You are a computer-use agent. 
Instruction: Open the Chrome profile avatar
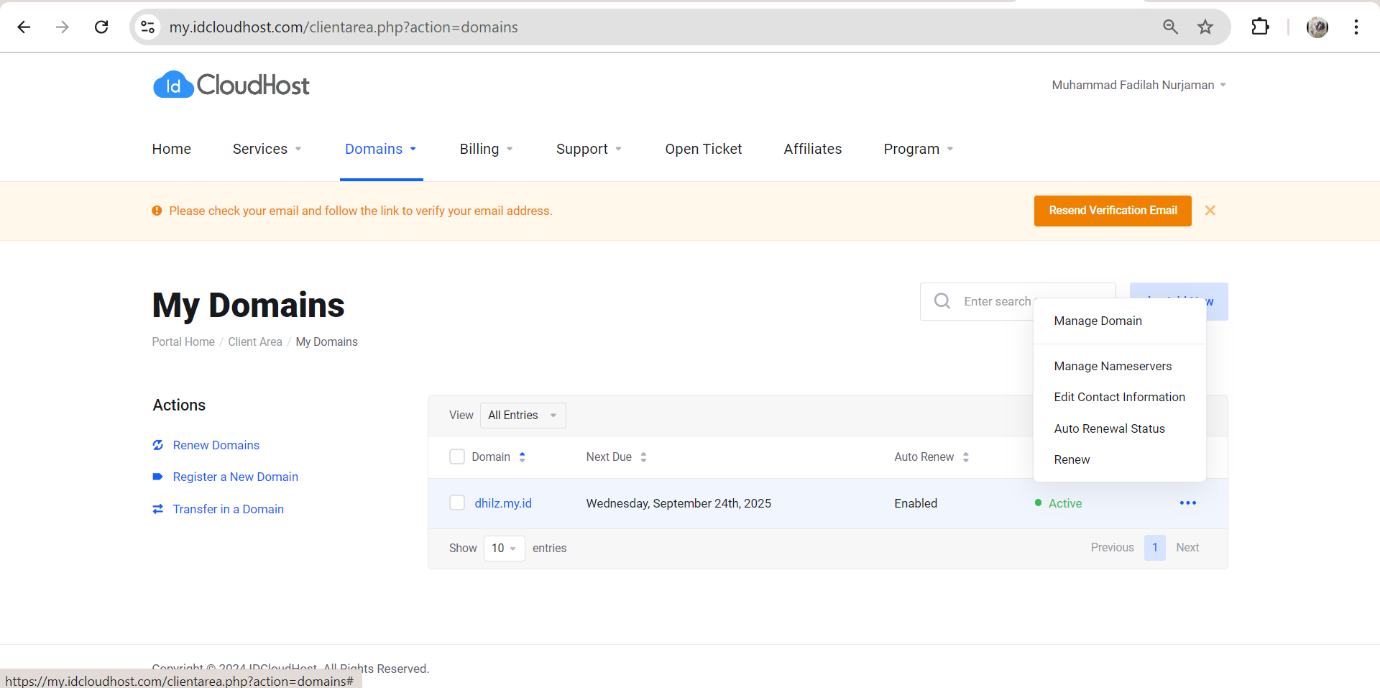[x=1318, y=27]
